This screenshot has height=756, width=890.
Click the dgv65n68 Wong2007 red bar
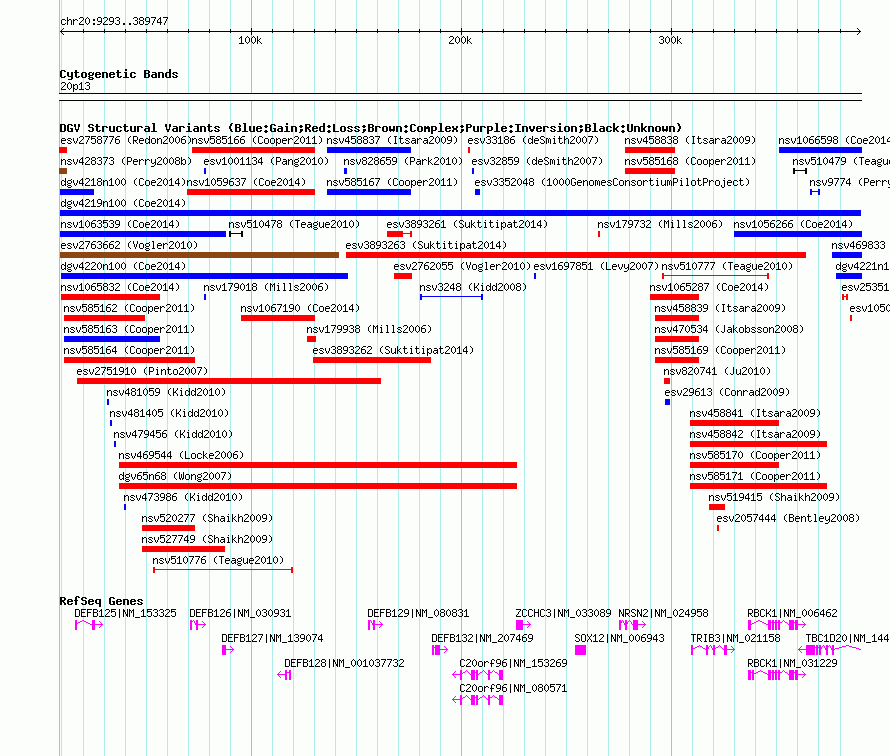pos(318,486)
